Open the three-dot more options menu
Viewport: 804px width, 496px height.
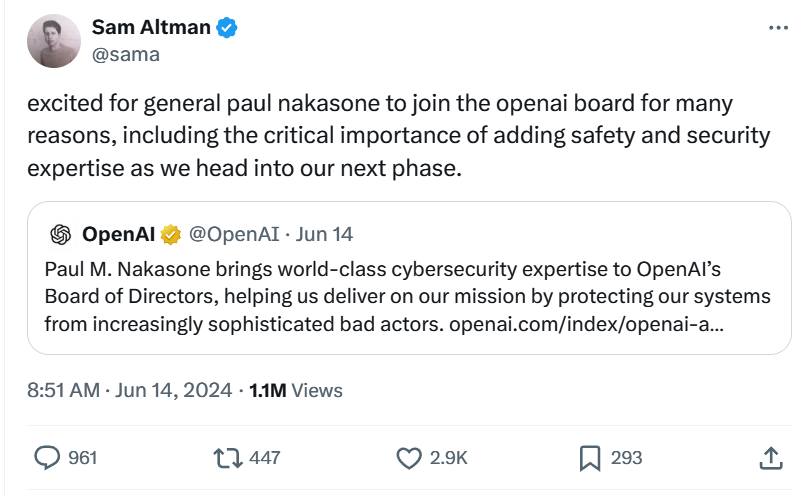pyautogui.click(x=777, y=29)
